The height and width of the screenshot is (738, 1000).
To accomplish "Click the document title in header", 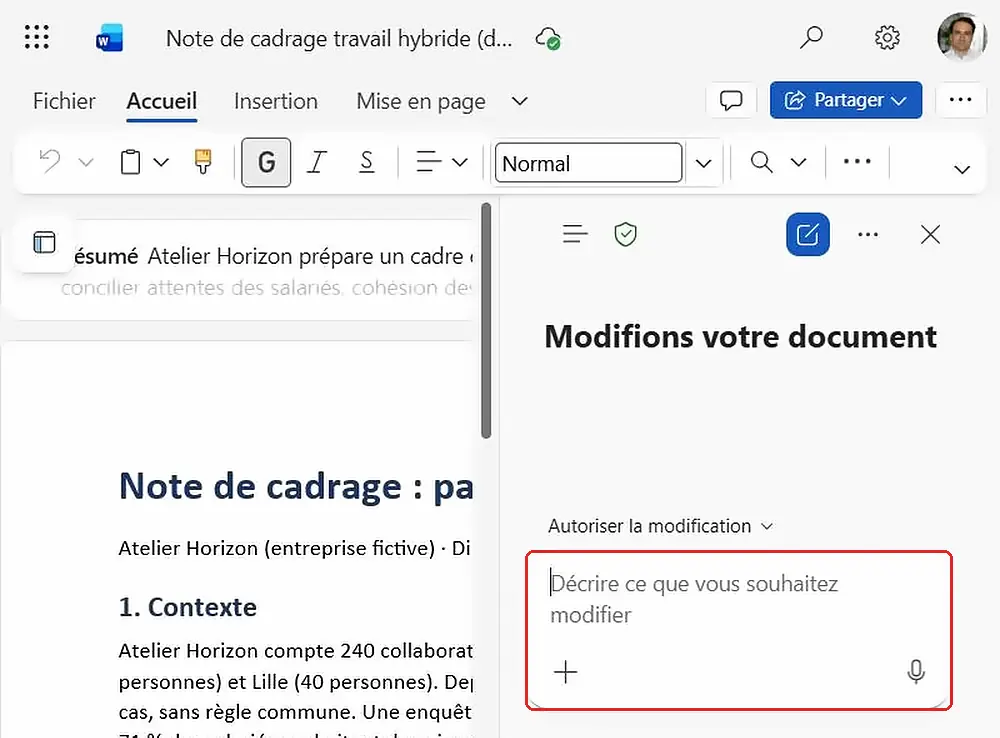I will pos(339,39).
